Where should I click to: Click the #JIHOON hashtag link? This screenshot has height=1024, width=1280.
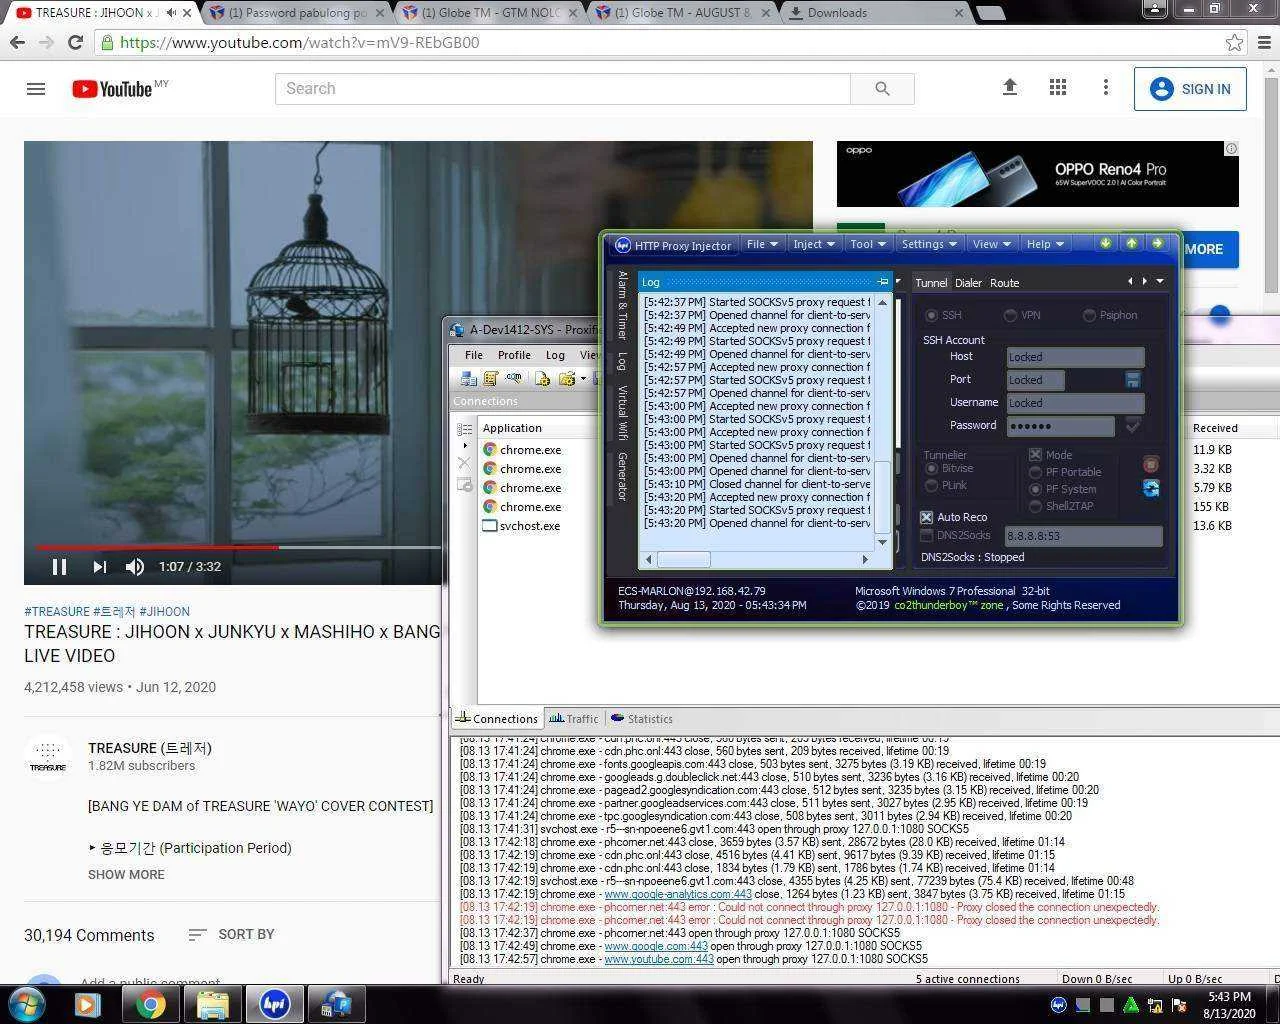164,611
